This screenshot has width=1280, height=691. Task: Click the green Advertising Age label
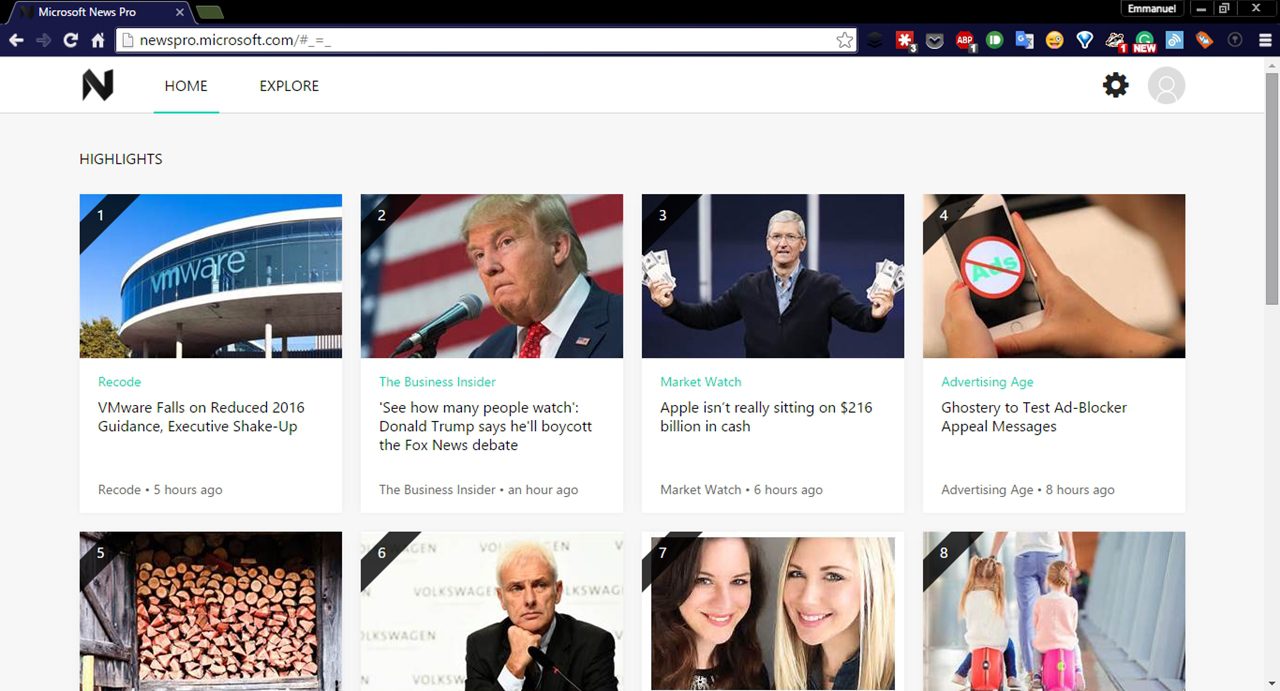pos(987,382)
